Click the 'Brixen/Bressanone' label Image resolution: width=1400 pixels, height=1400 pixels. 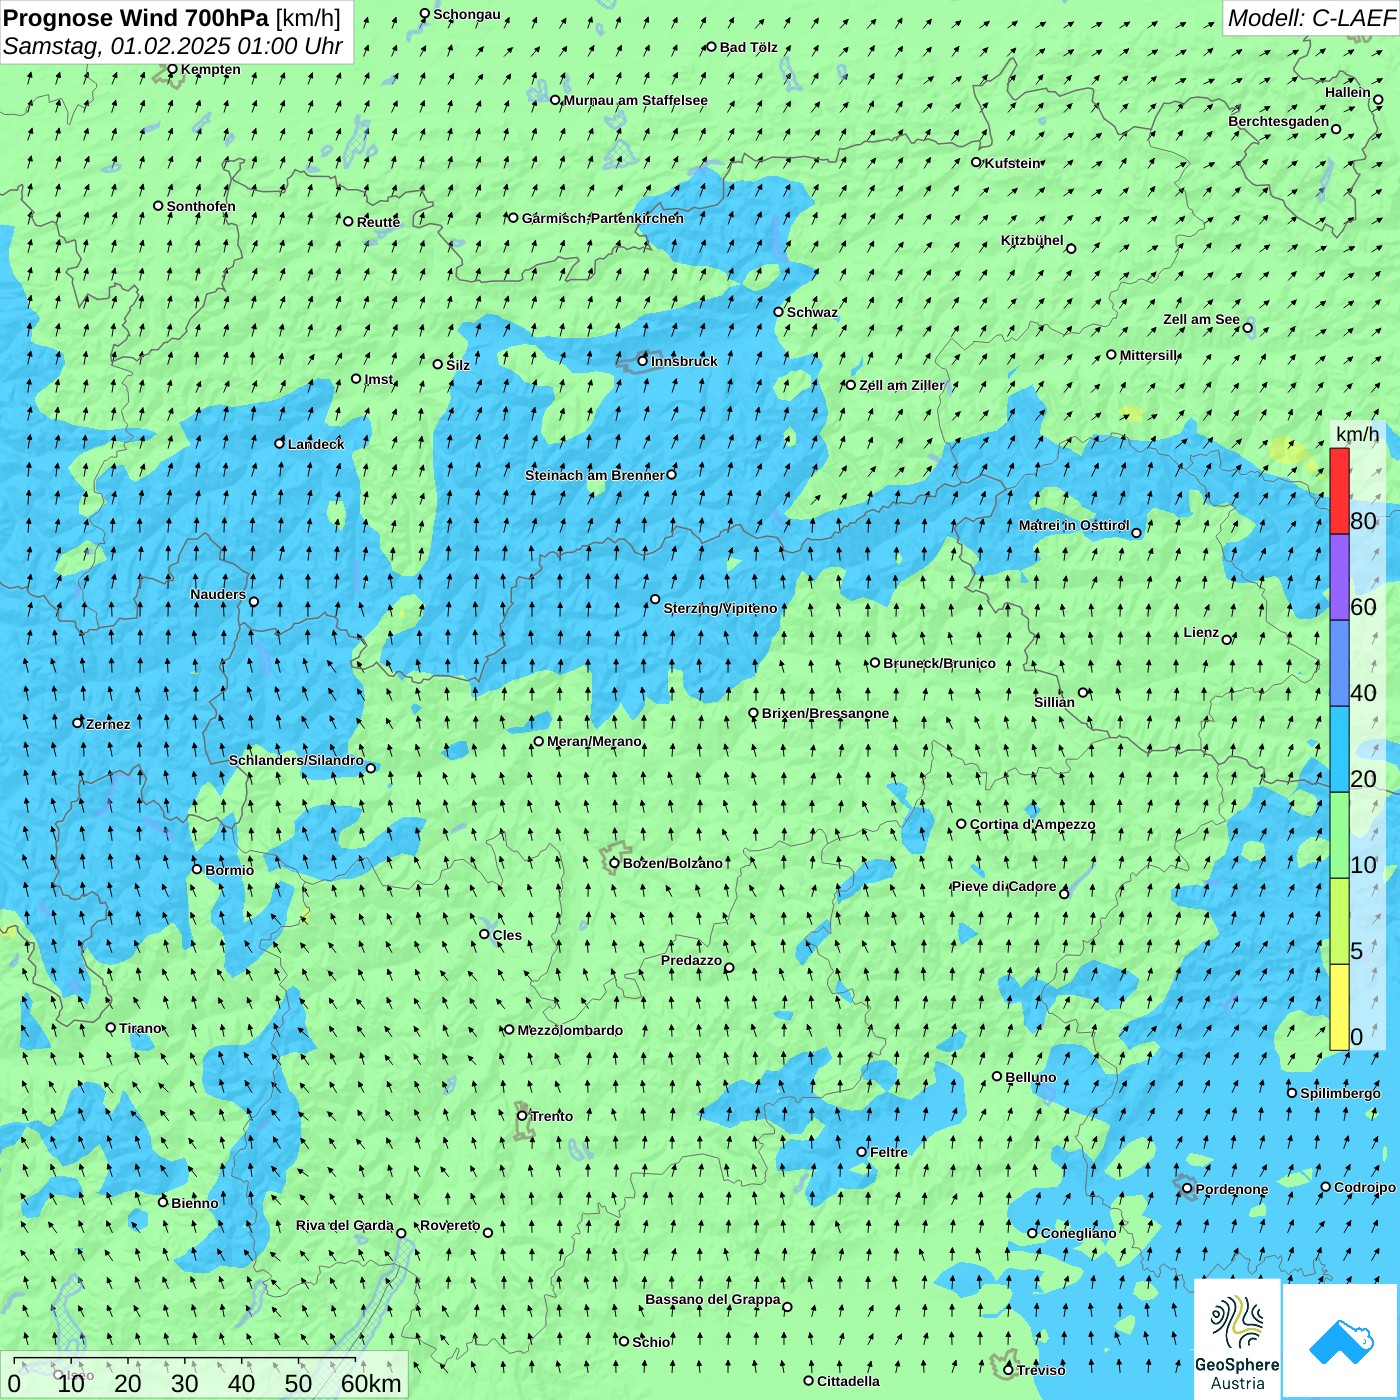[x=825, y=713]
